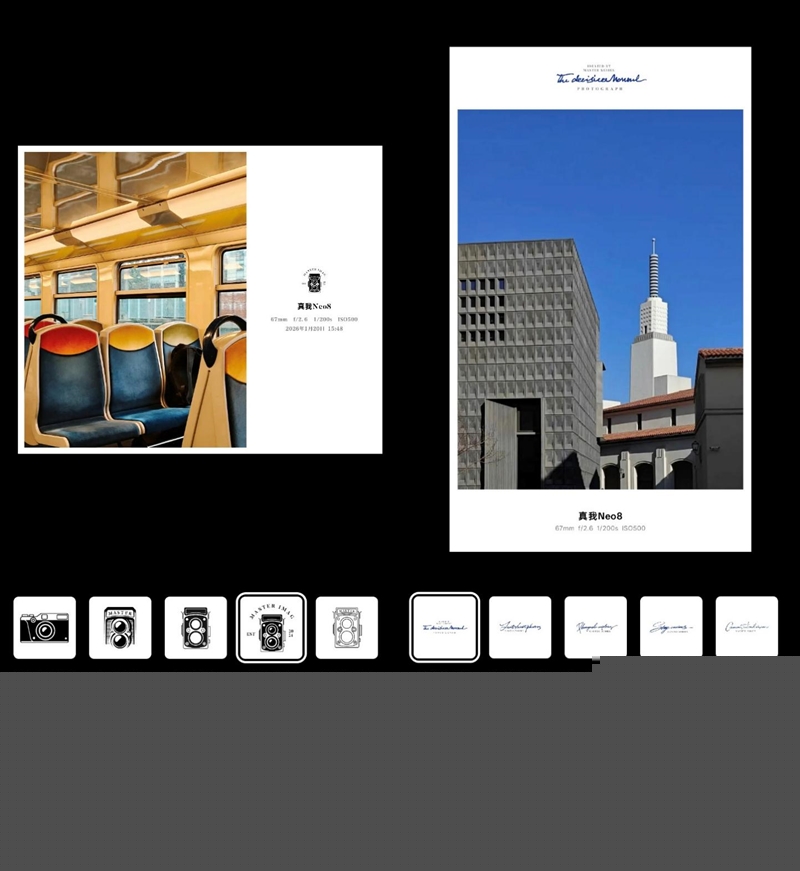Click the camera badge logo on left card
This screenshot has width=800, height=871.
tap(314, 281)
